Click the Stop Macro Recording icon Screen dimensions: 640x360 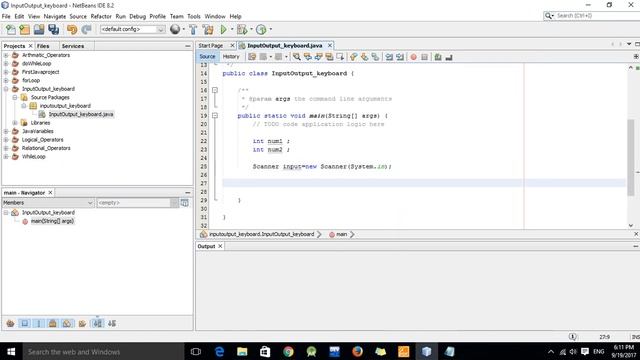pyautogui.click(x=424, y=57)
